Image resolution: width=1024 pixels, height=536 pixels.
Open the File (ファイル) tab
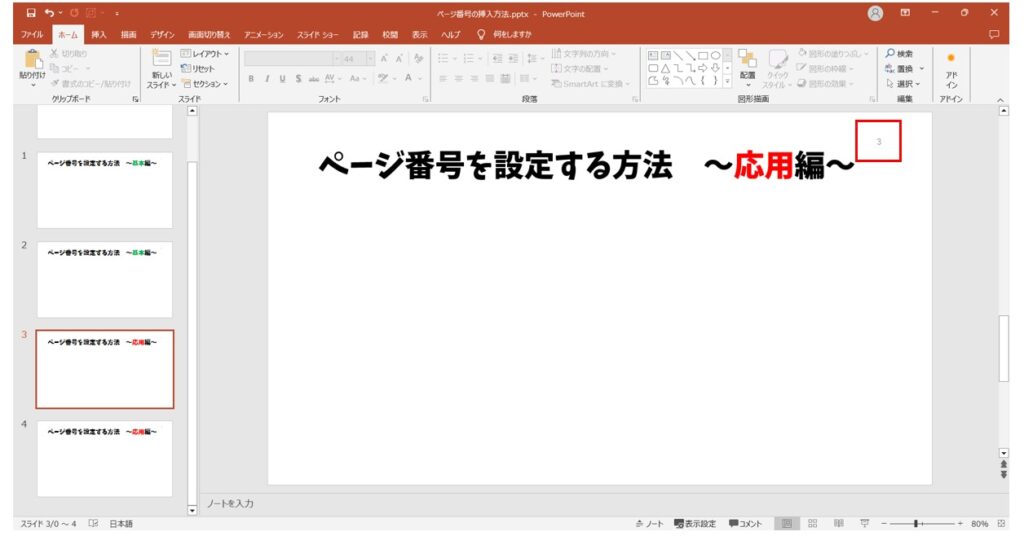[x=31, y=35]
